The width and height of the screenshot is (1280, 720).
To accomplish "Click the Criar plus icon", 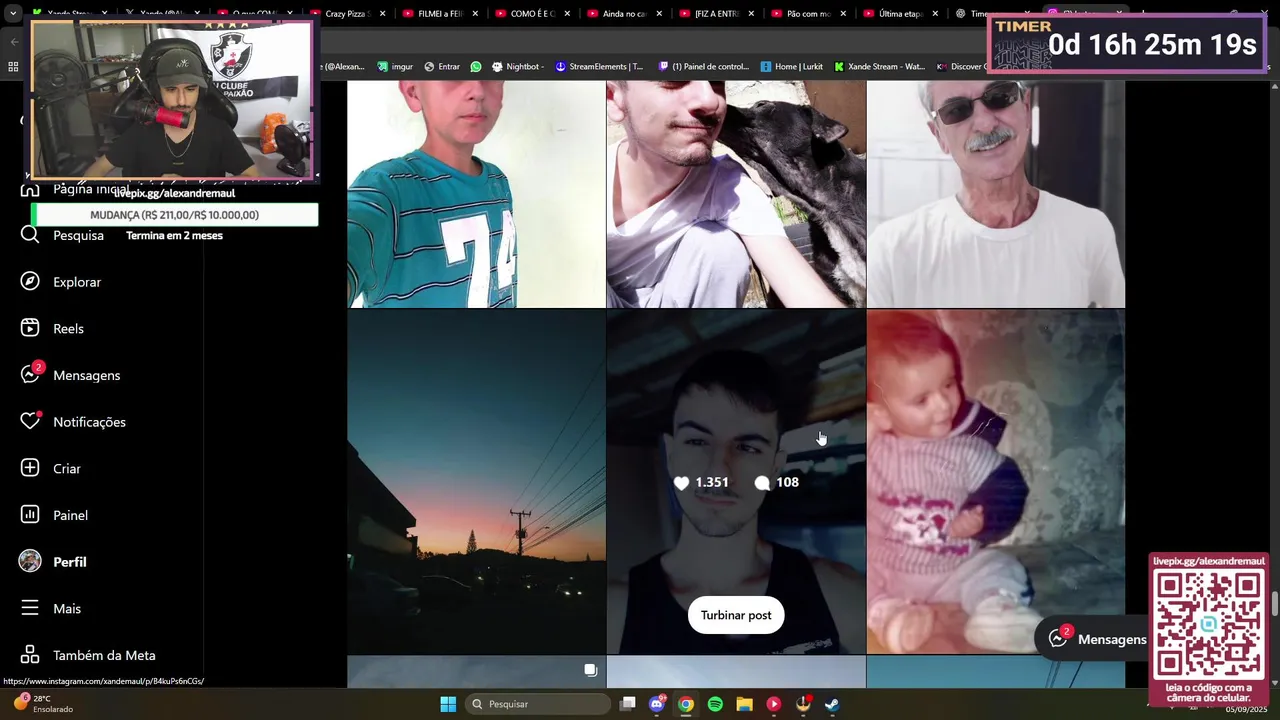I will (x=30, y=468).
